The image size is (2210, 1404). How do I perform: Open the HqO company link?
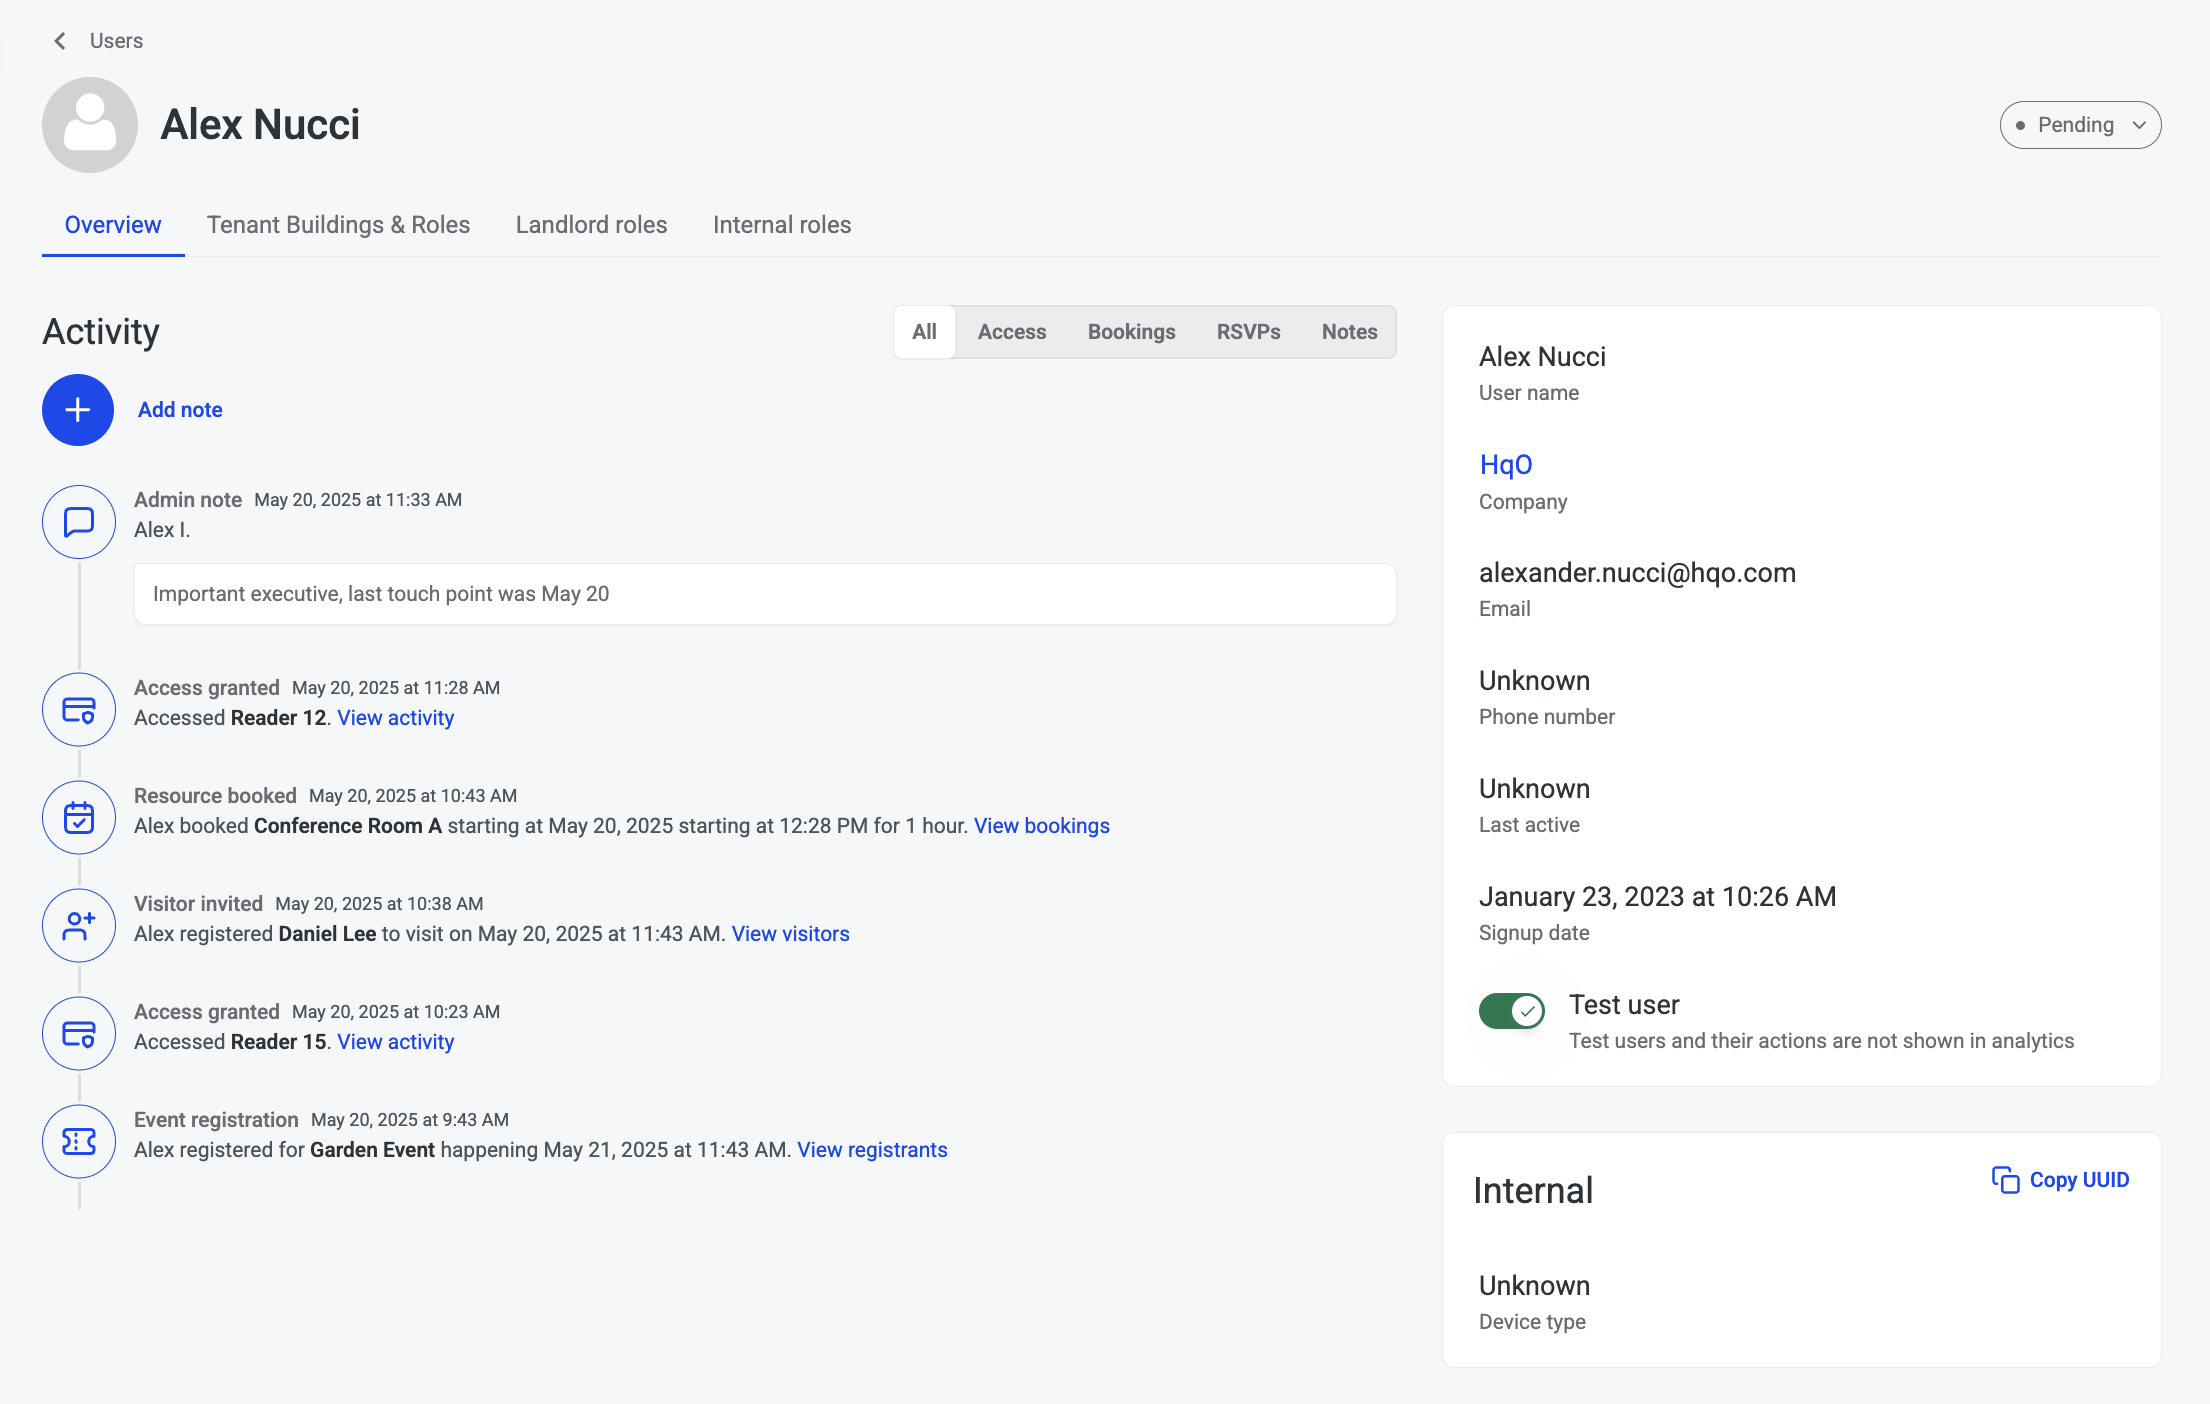[x=1505, y=465]
